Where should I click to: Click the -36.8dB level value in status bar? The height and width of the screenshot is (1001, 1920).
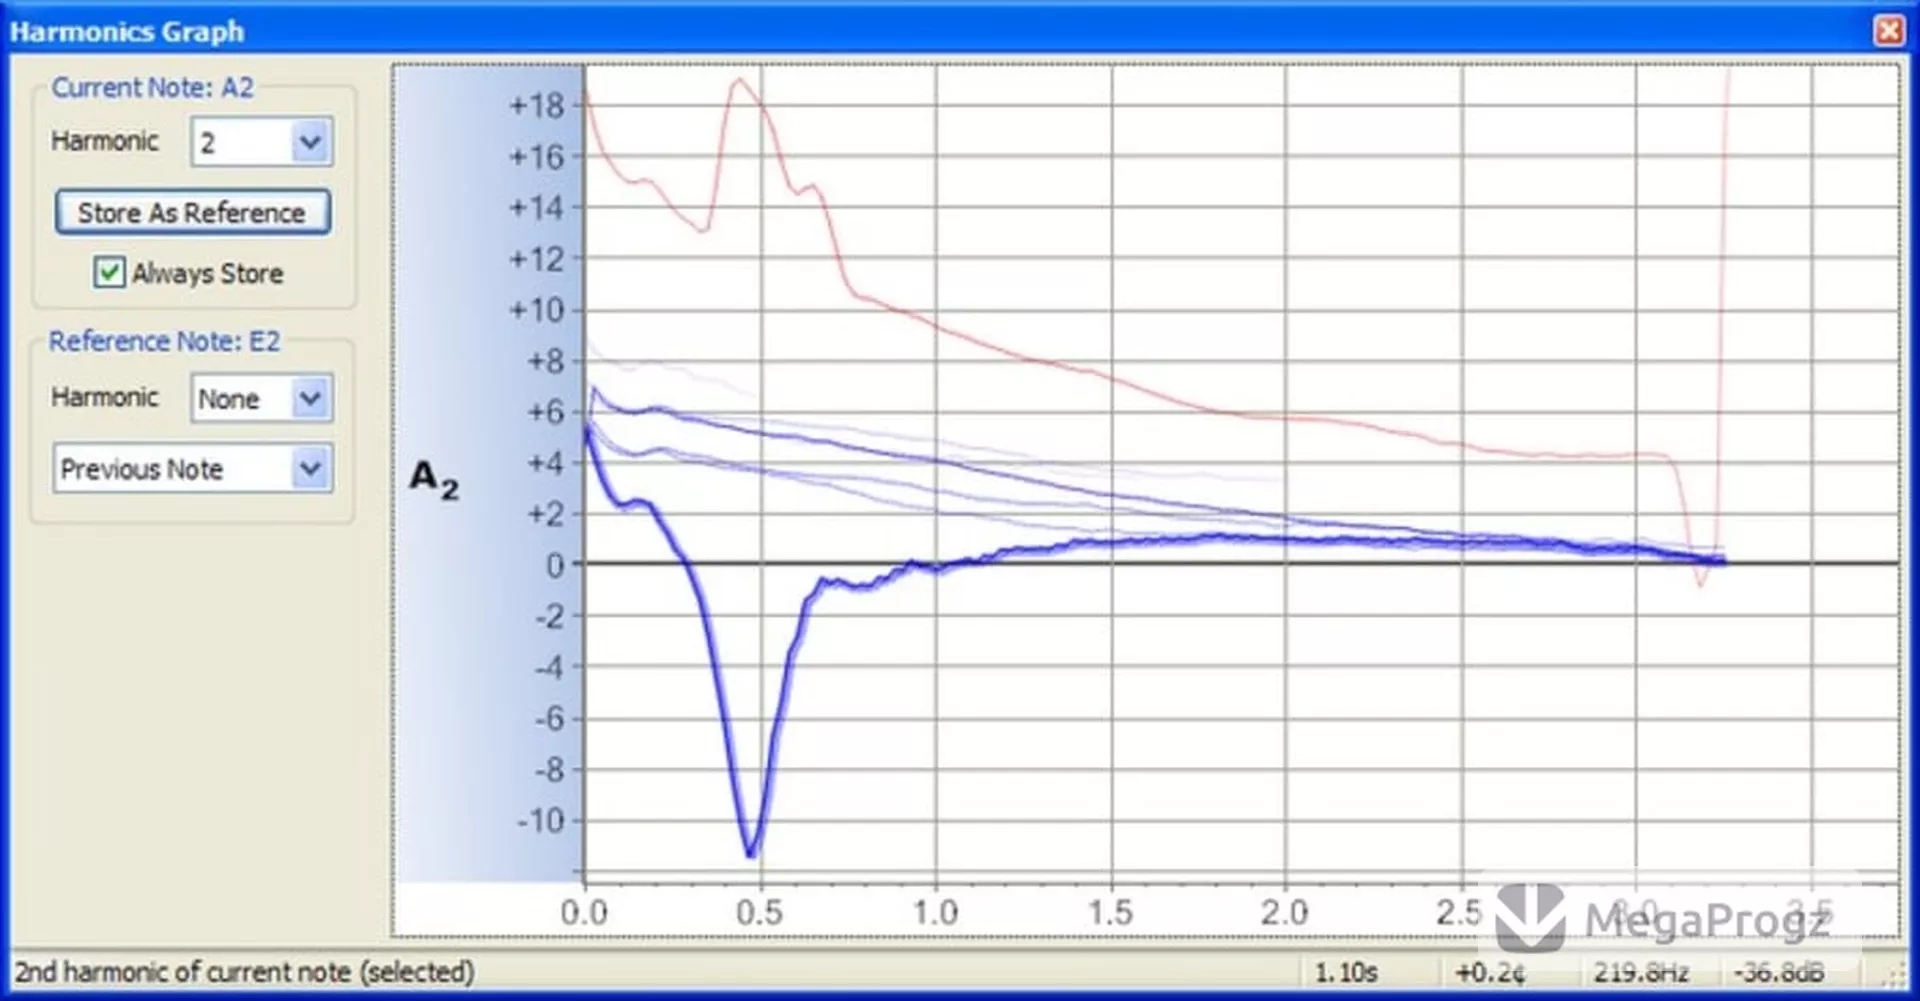tap(1779, 971)
